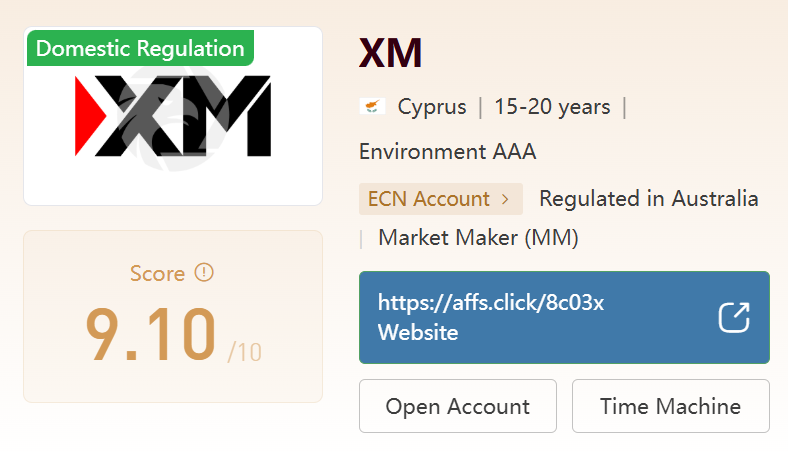Viewport: 788px width, 452px height.
Task: Click the /10 score denominator
Action: click(244, 351)
